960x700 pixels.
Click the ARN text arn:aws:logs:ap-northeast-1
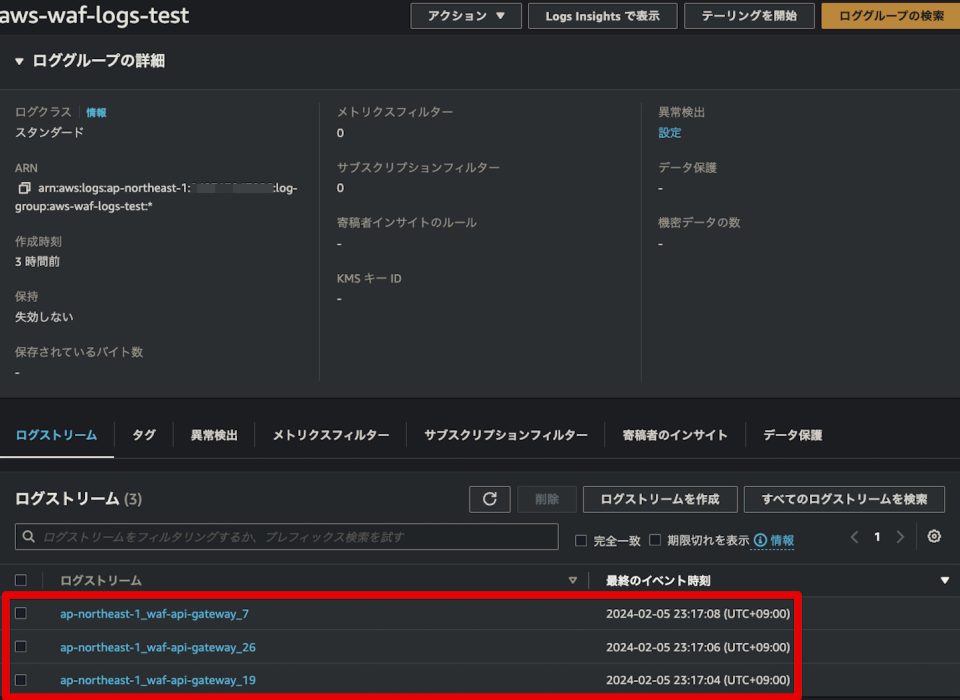(114, 188)
